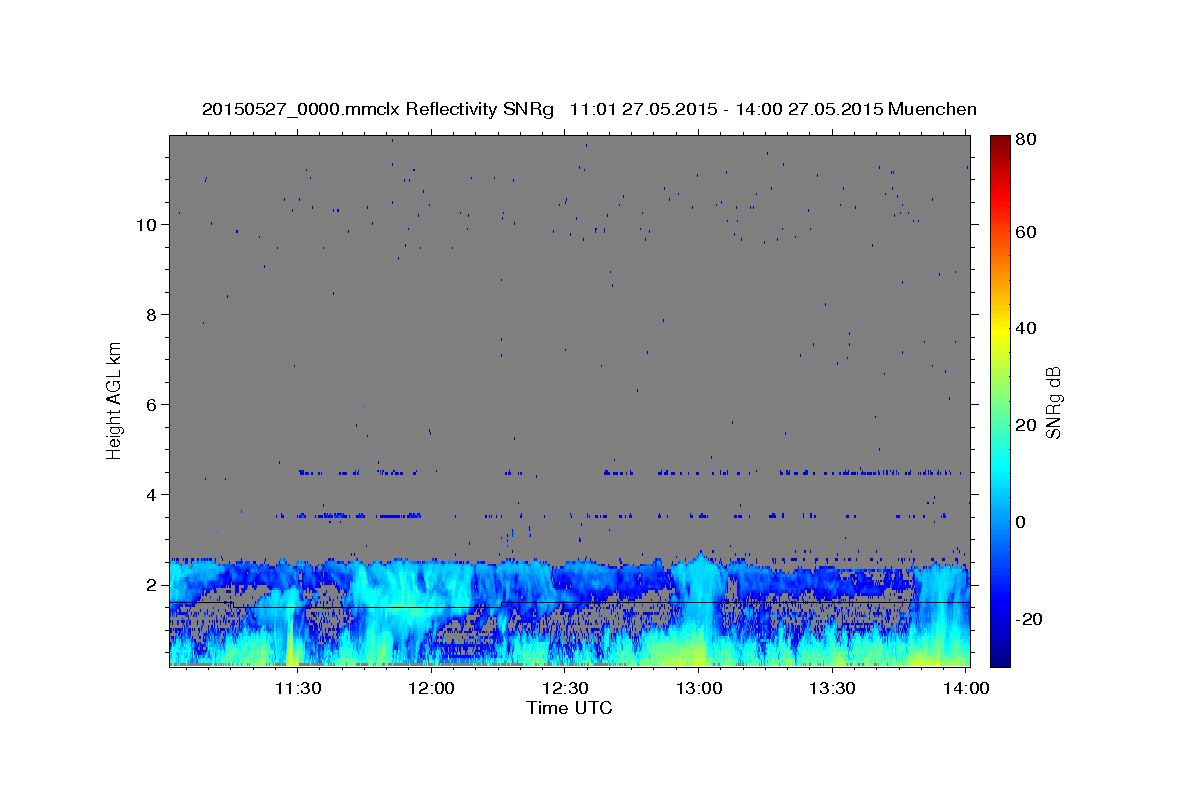
Task: Select the 'Time UTC' x-axis label
Action: pos(569,708)
